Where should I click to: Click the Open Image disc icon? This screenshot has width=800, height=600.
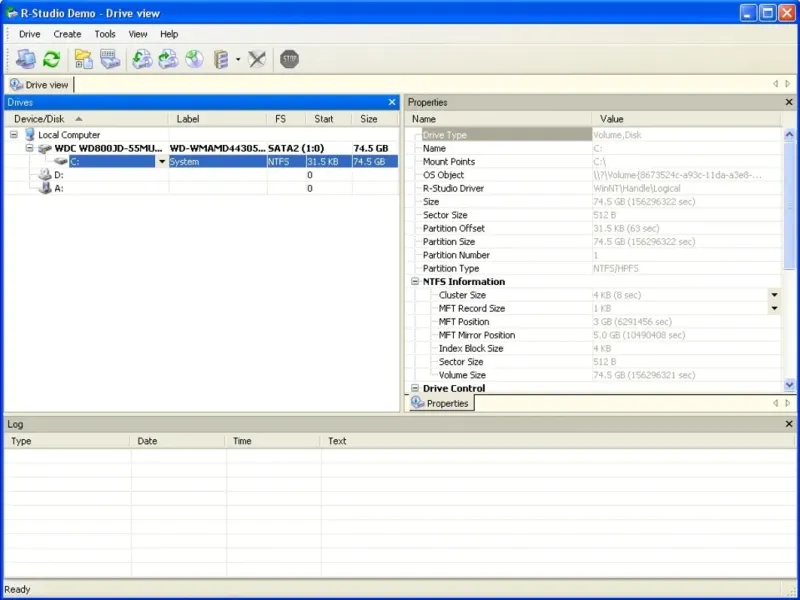tap(194, 60)
